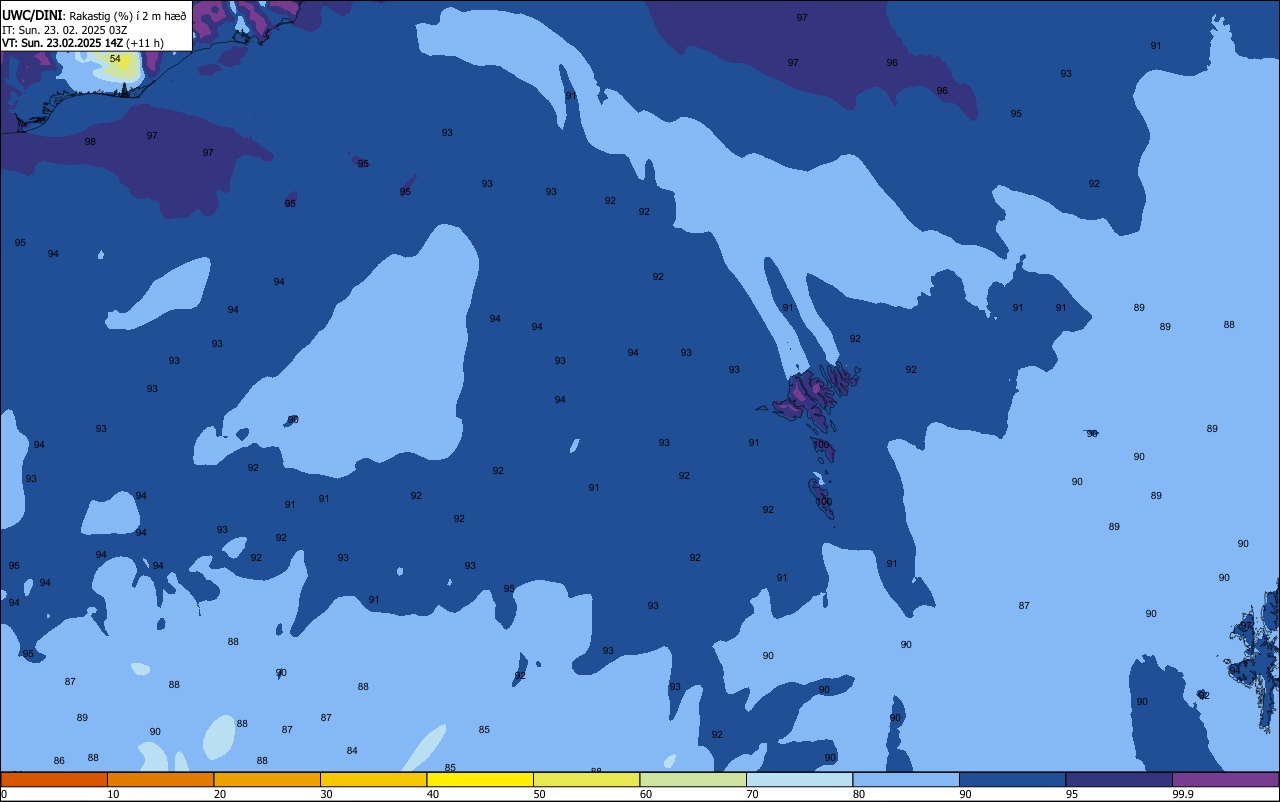The image size is (1280, 802).
Task: Select the '86' humidity value on the map
Action: click(59, 761)
